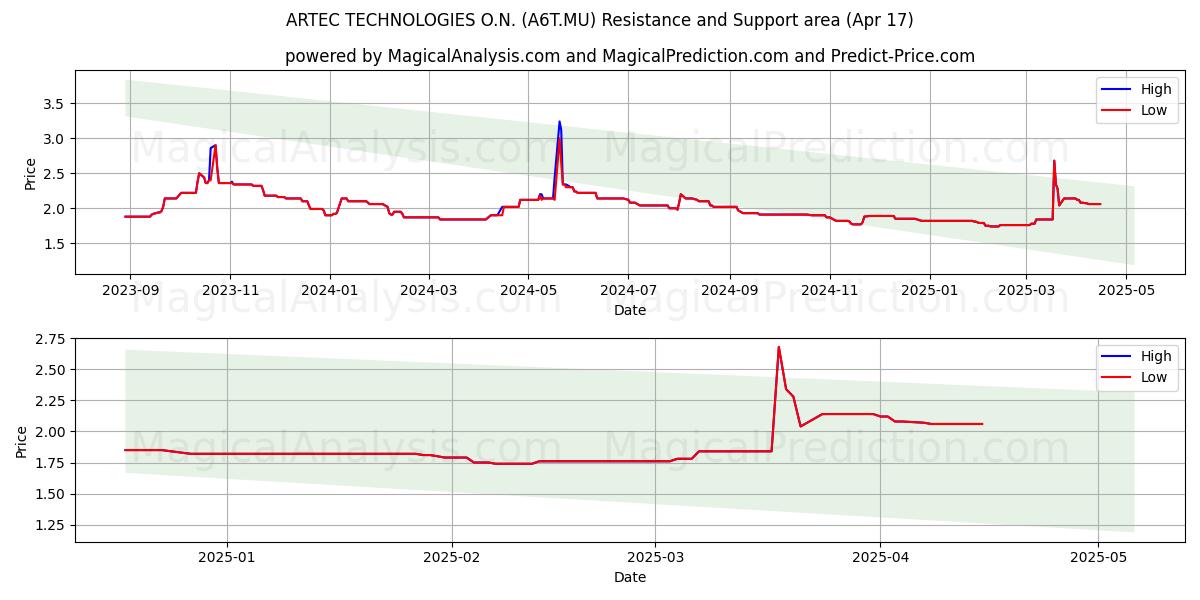Image resolution: width=1200 pixels, height=600 pixels.
Task: Click the 2.0 price tick label
Action: pyautogui.click(x=54, y=208)
